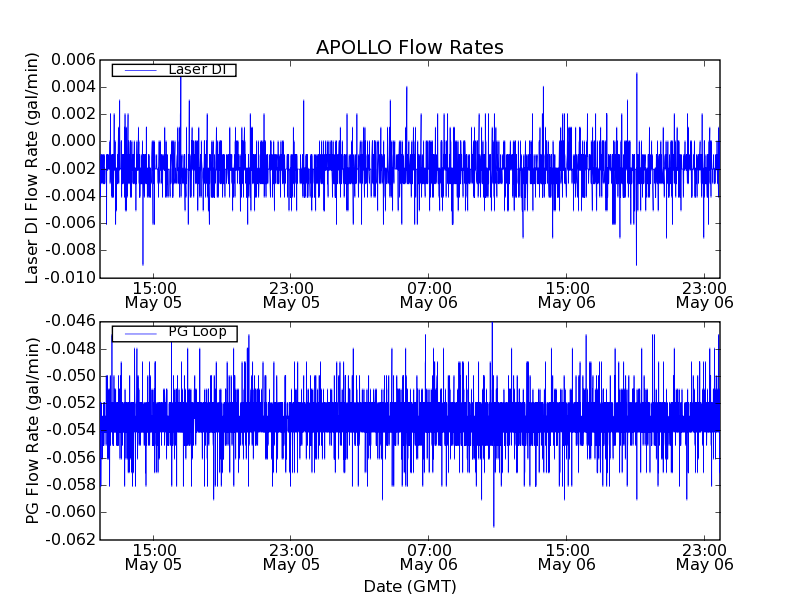Click the "APOLLO Flow Rates" chart title
Screen dimensions: 800x600
(x=409, y=48)
